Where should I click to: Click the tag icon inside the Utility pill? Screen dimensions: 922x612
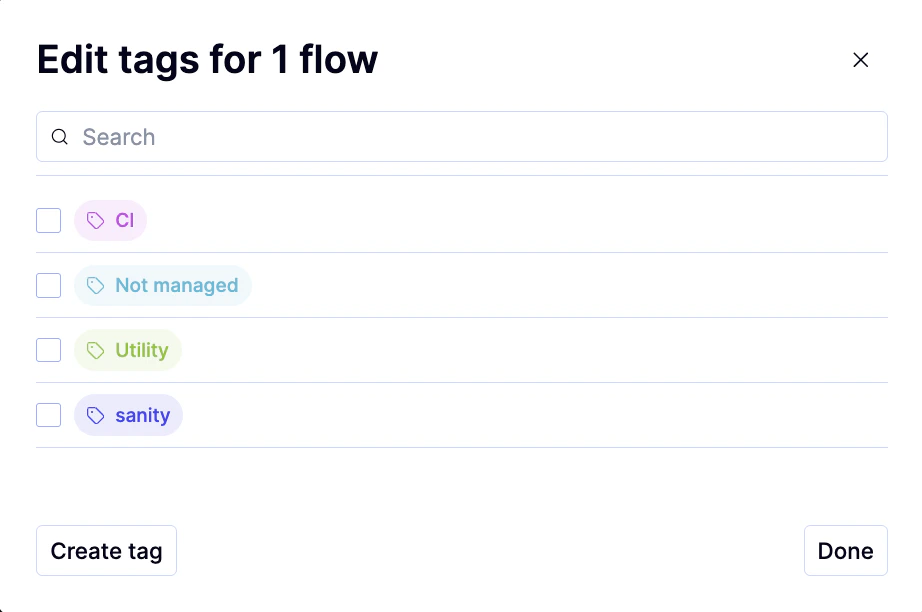click(95, 350)
